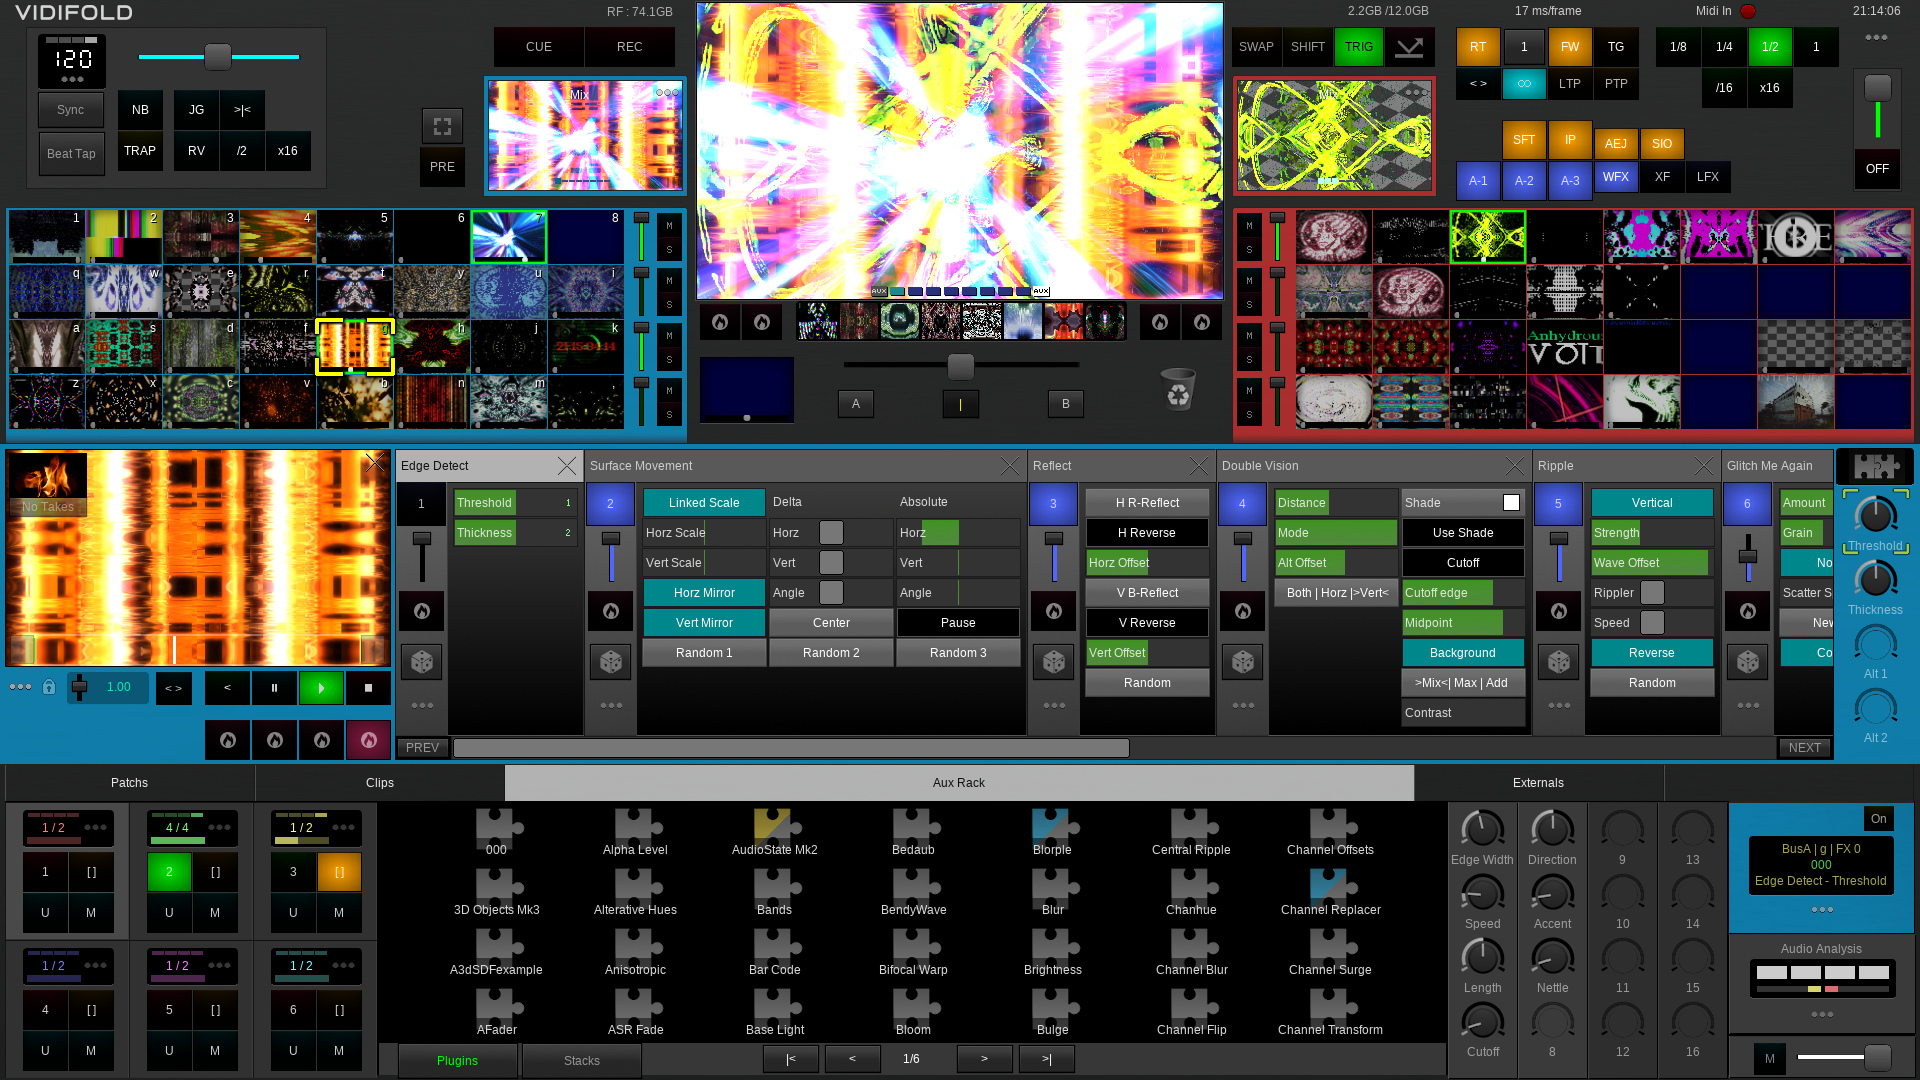Click the dice icon in Edge Detect slot 1
The height and width of the screenshot is (1080, 1920).
[x=422, y=662]
